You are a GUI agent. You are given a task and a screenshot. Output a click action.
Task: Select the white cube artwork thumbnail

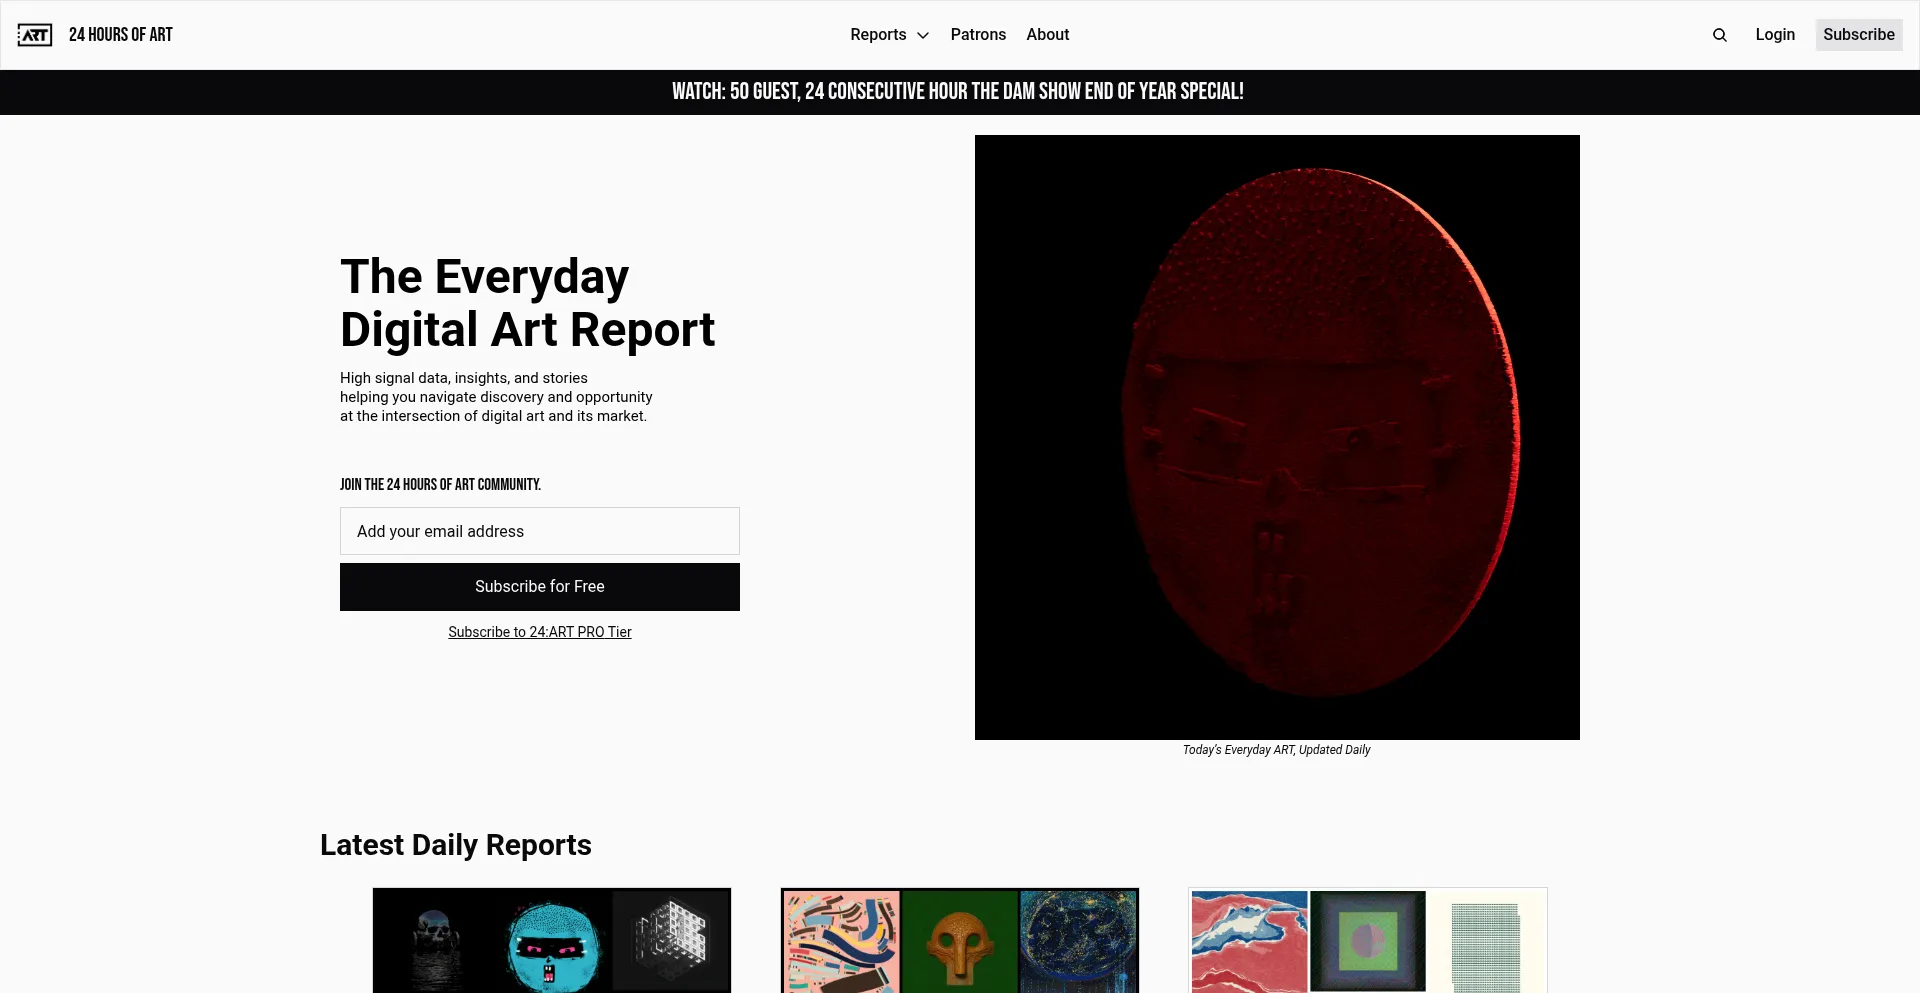click(x=671, y=938)
